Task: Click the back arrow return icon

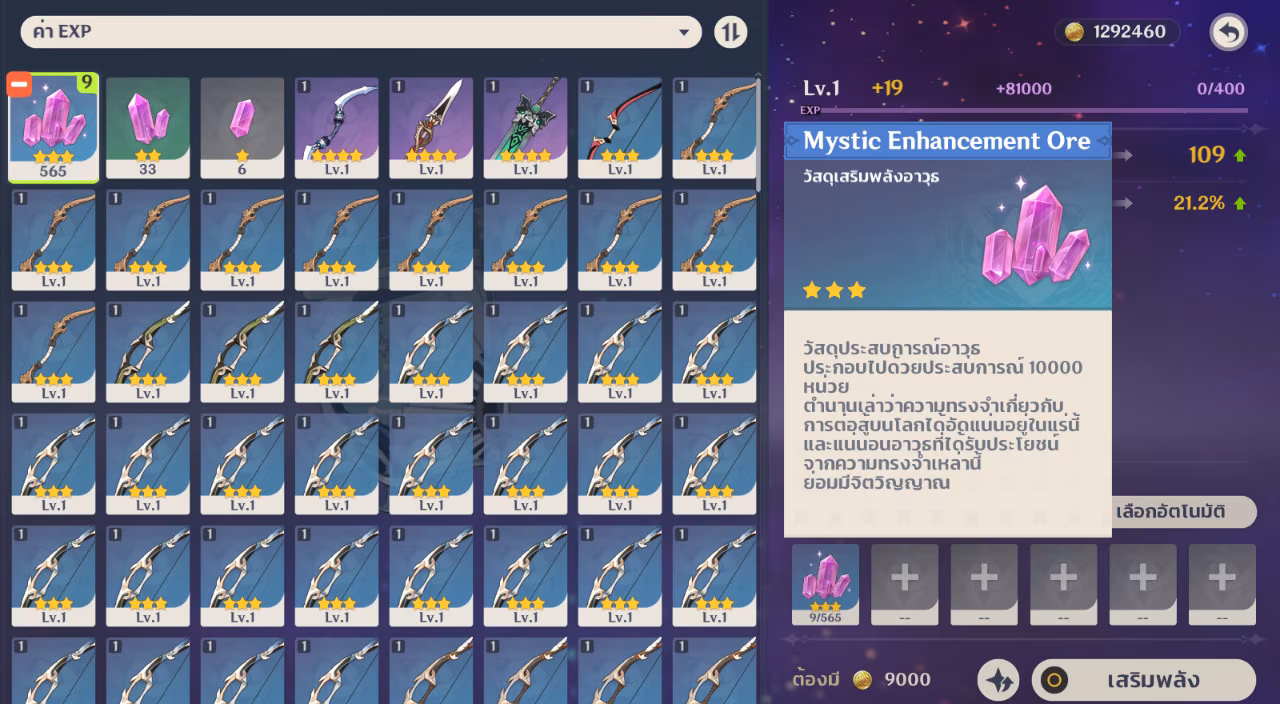Action: (x=1228, y=32)
